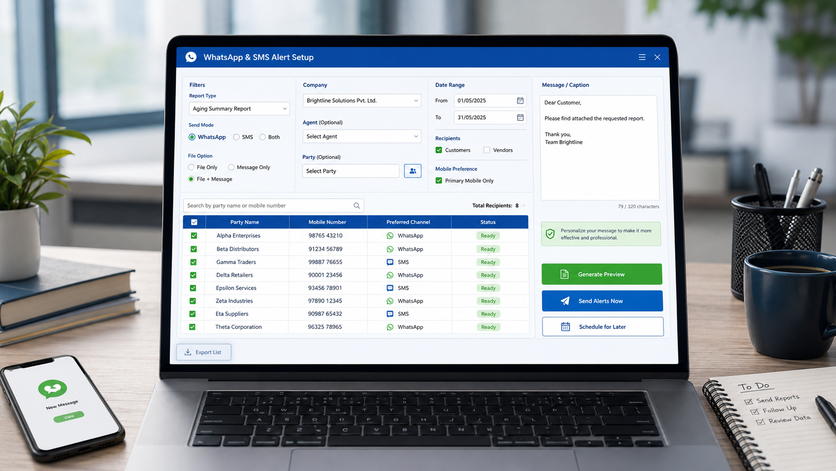Image resolution: width=836 pixels, height=471 pixels.
Task: Choose Message Only option
Action: [x=231, y=167]
